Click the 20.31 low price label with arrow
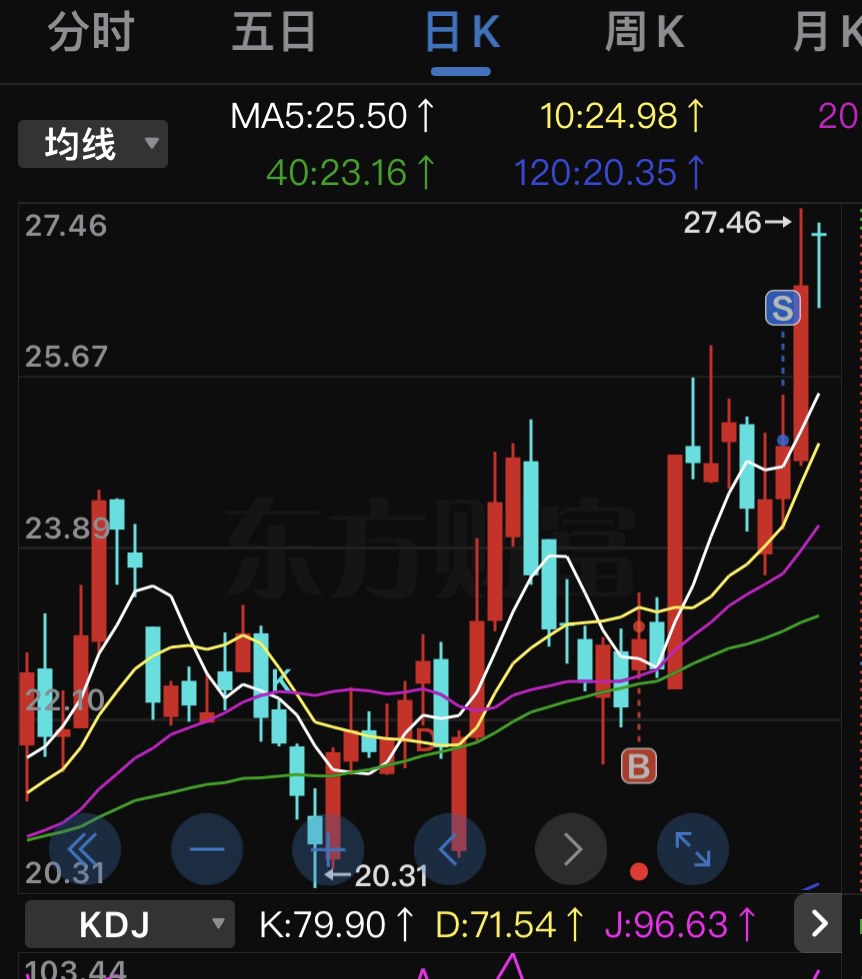The image size is (862, 979). [x=376, y=875]
